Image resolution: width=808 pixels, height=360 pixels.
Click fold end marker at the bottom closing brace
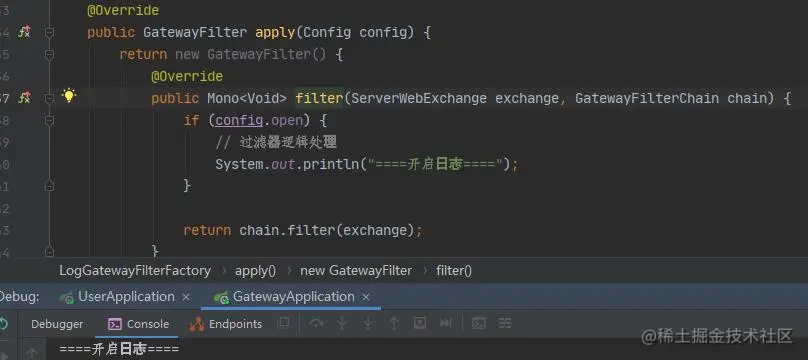click(x=49, y=251)
